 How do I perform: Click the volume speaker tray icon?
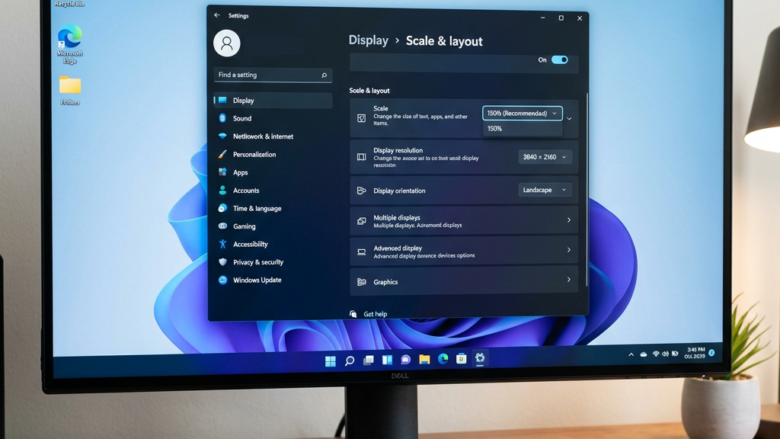pos(665,354)
